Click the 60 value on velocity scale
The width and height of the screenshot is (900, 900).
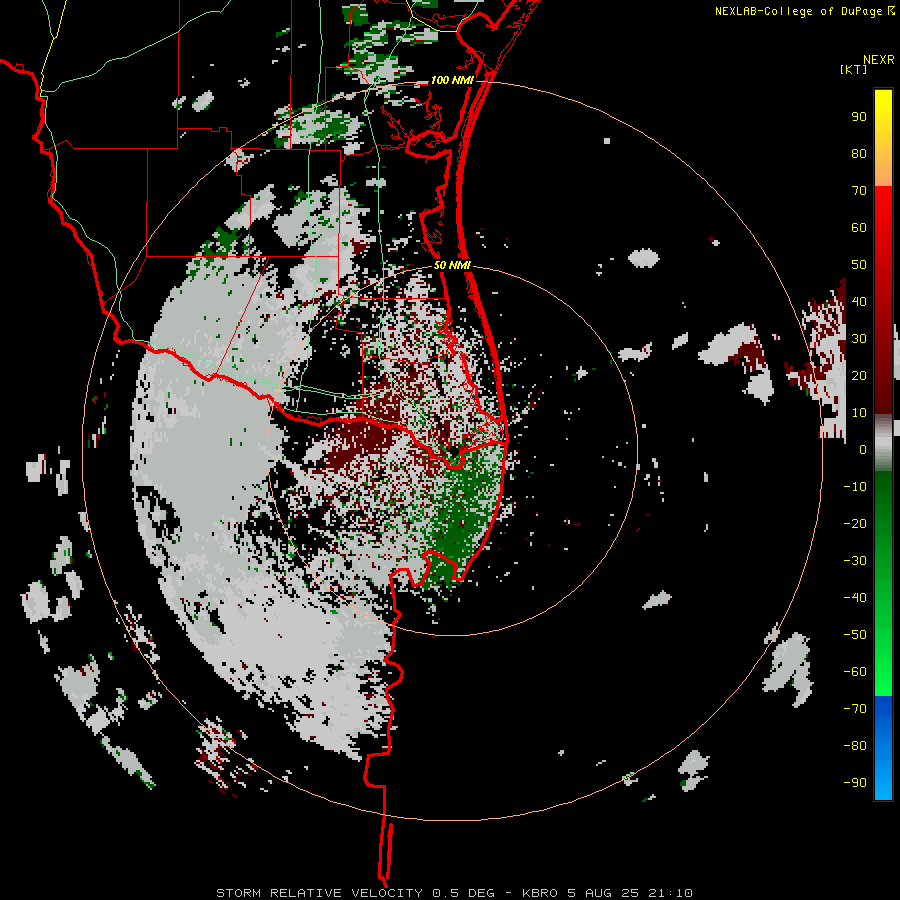(x=859, y=228)
